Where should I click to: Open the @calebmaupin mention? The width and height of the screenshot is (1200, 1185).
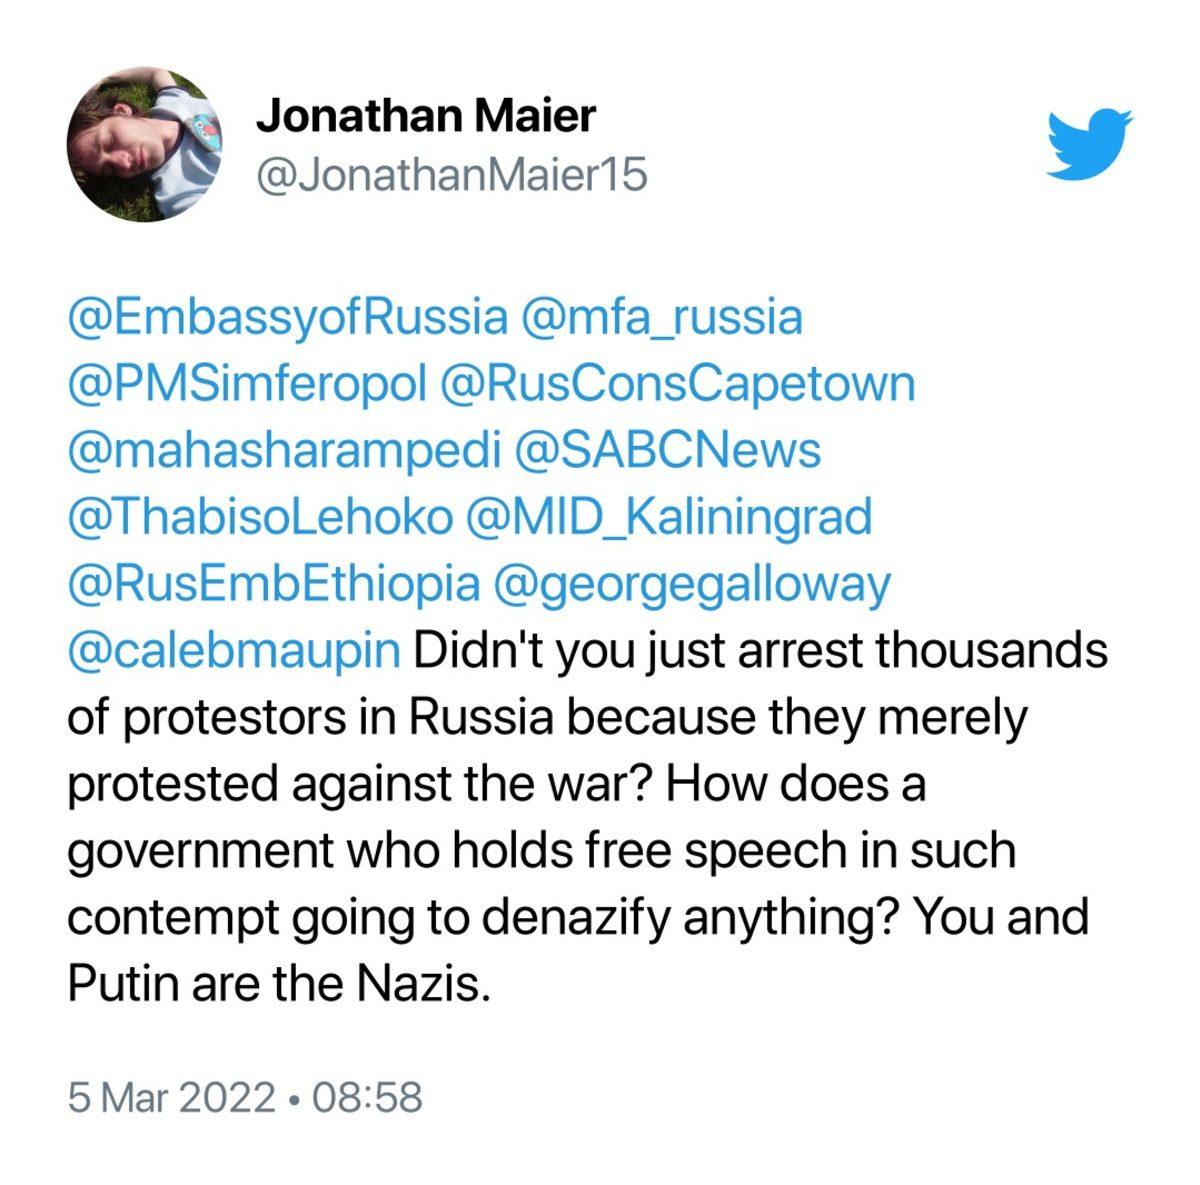pyautogui.click(x=234, y=652)
